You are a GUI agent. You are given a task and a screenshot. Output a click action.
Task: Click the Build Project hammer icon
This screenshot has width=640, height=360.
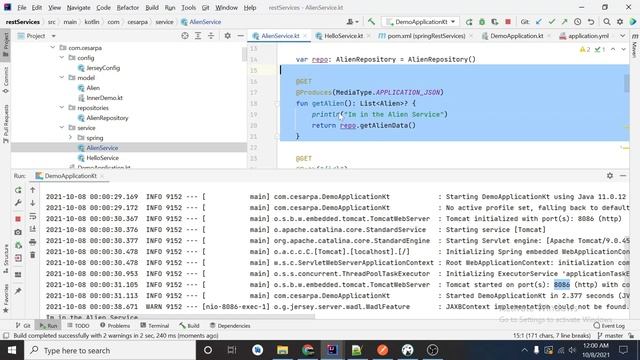[x=371, y=22]
